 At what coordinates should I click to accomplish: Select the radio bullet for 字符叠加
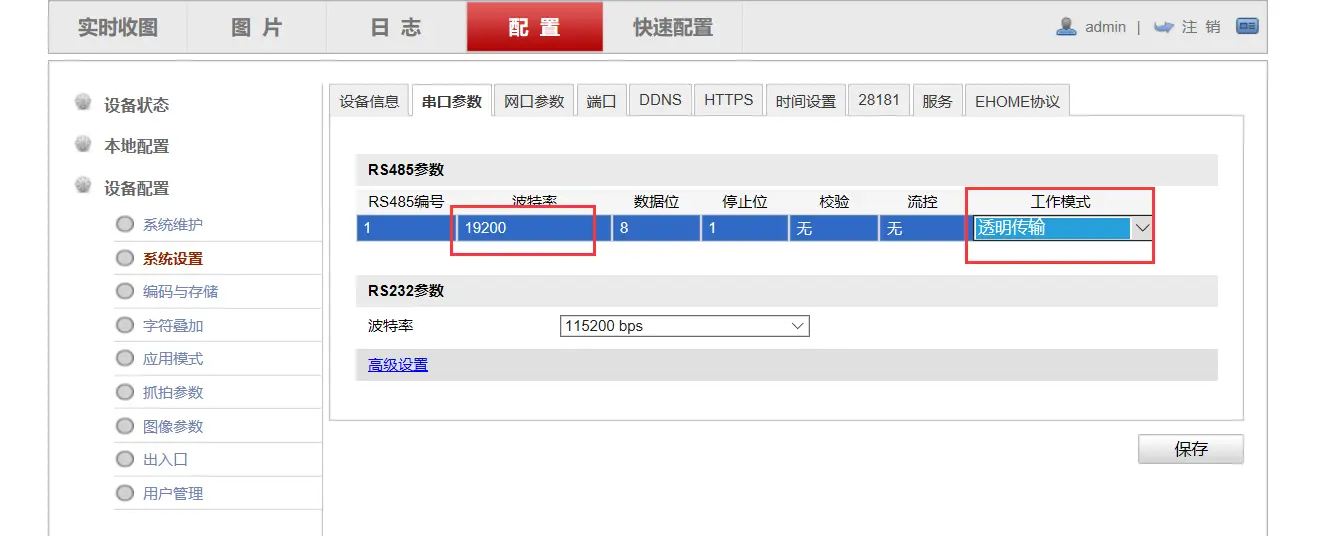[125, 325]
